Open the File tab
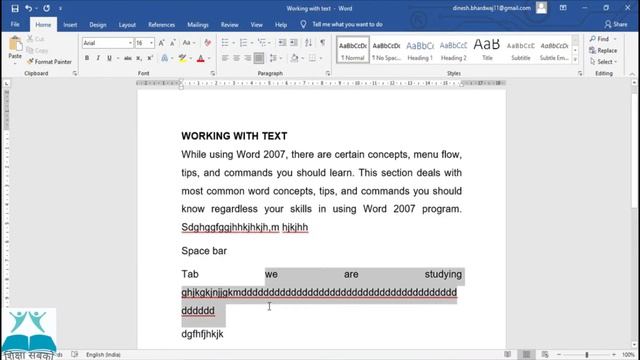Image resolution: width=640 pixels, height=360 pixels. 15,24
